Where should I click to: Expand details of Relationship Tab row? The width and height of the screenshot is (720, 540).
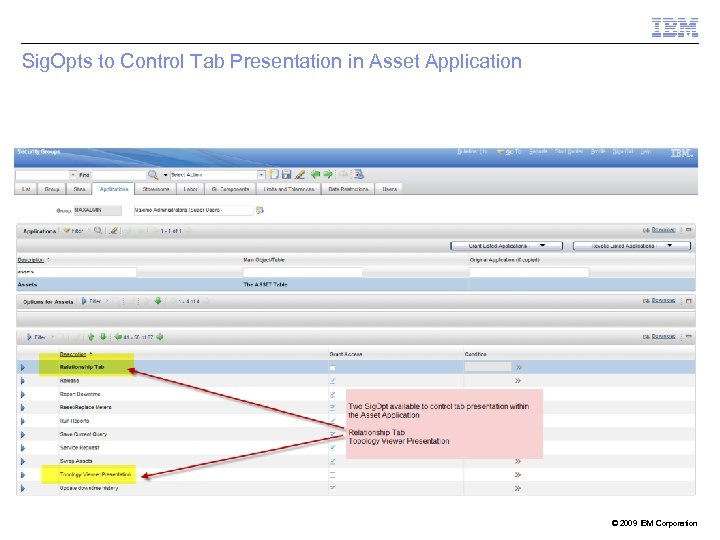point(22,367)
